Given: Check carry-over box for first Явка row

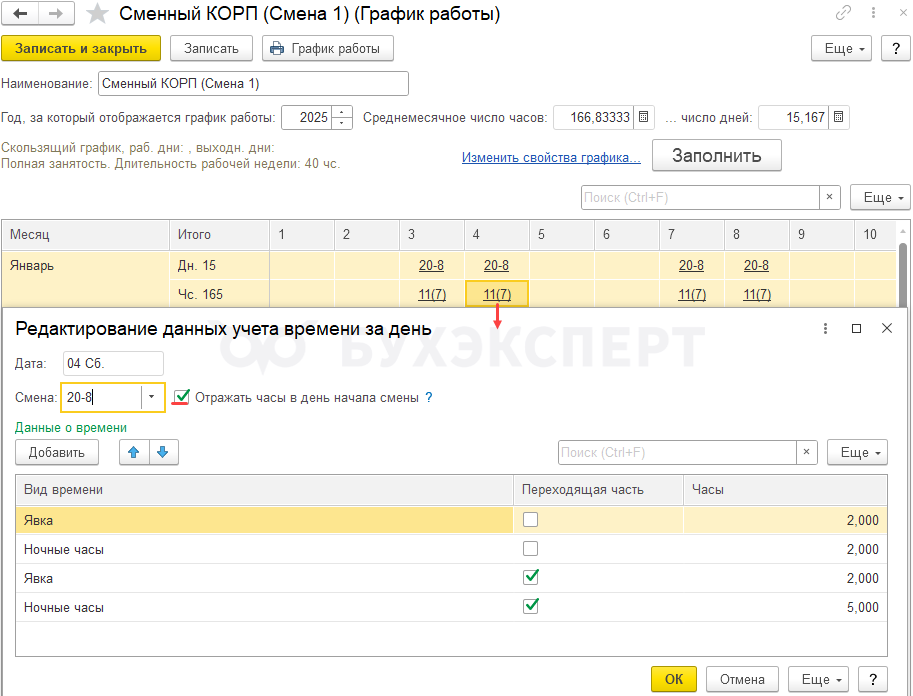Looking at the screenshot, I should point(531,520).
